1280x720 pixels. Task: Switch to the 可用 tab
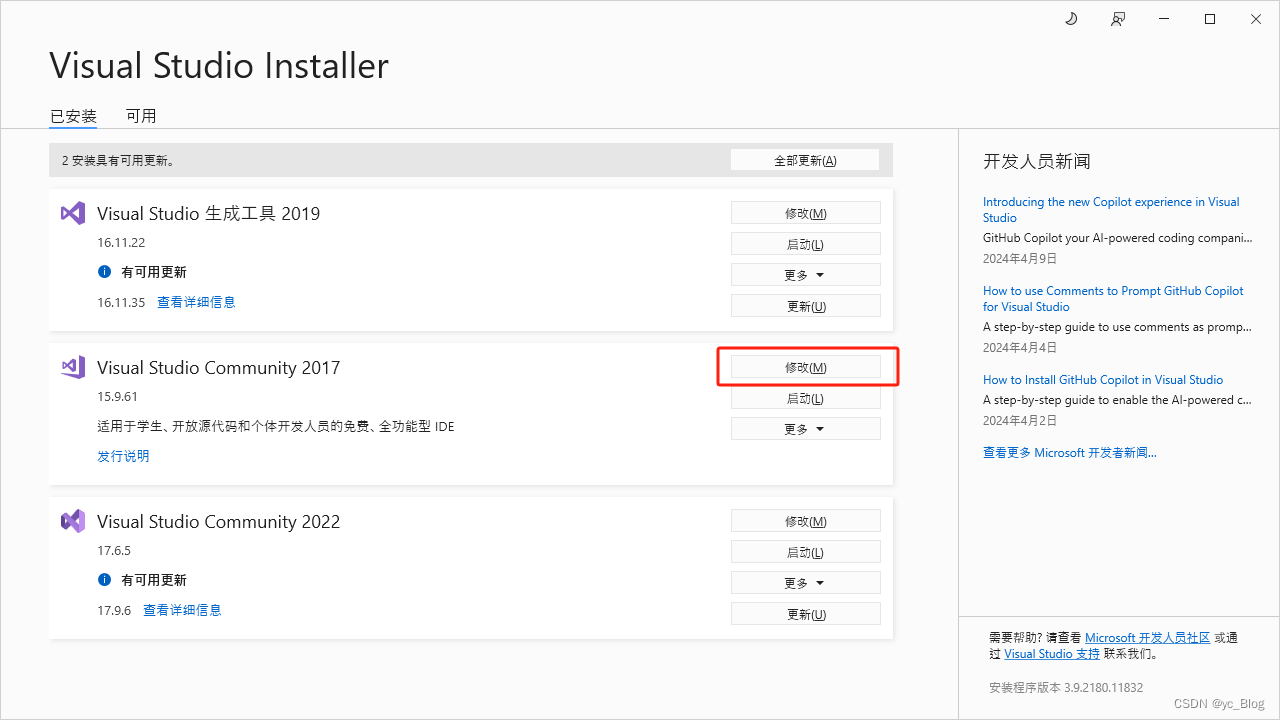(x=141, y=116)
